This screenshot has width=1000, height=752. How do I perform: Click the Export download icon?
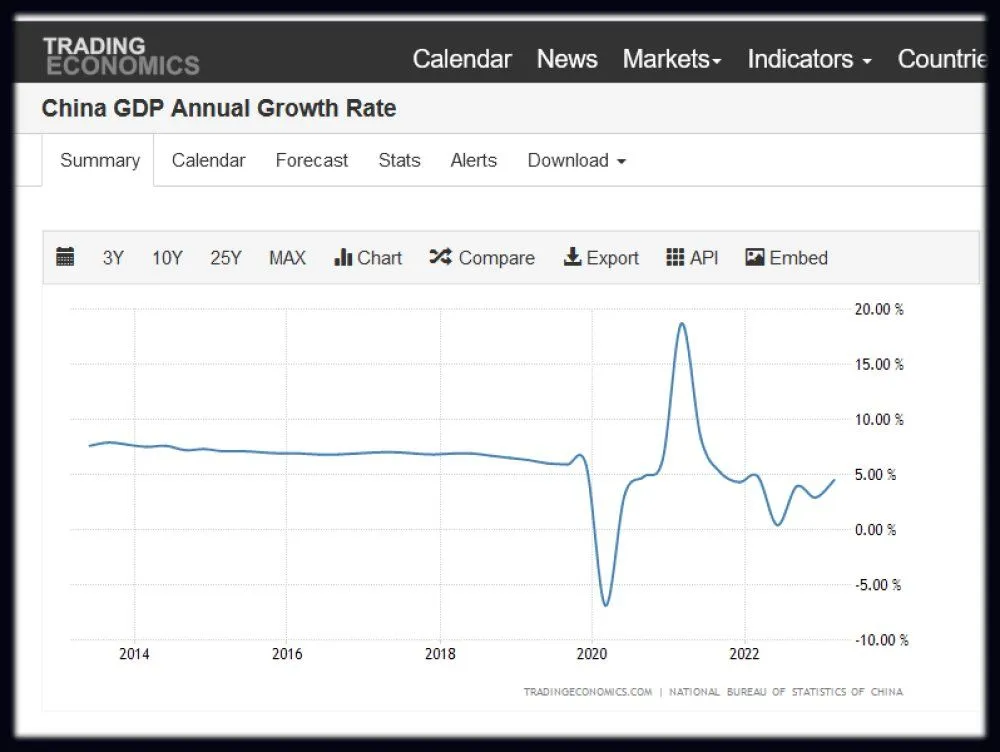pos(572,258)
